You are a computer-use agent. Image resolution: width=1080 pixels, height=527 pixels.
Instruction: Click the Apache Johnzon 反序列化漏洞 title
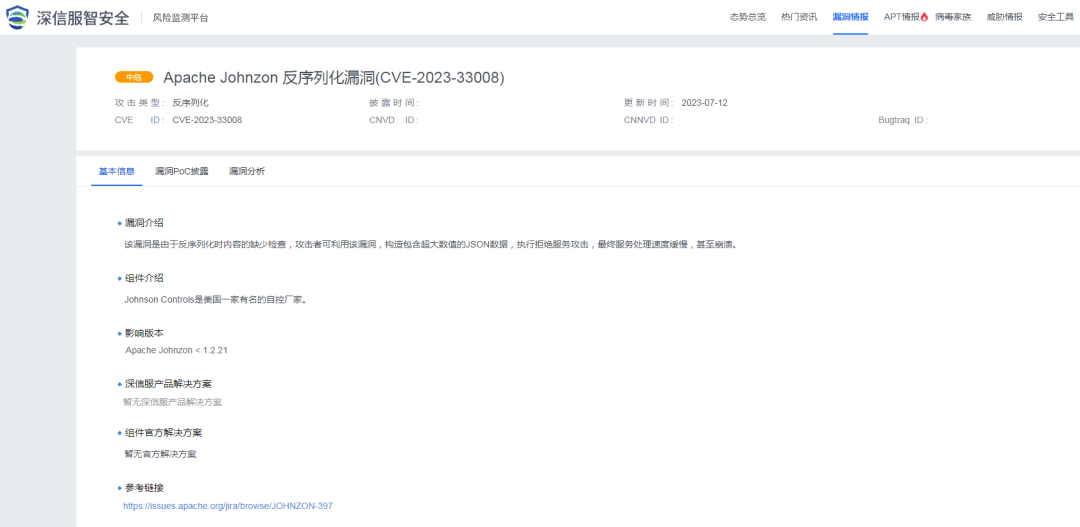tap(334, 78)
